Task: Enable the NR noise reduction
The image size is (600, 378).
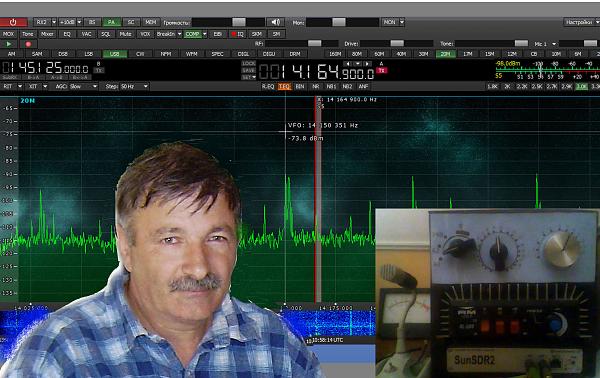Action: pos(316,86)
